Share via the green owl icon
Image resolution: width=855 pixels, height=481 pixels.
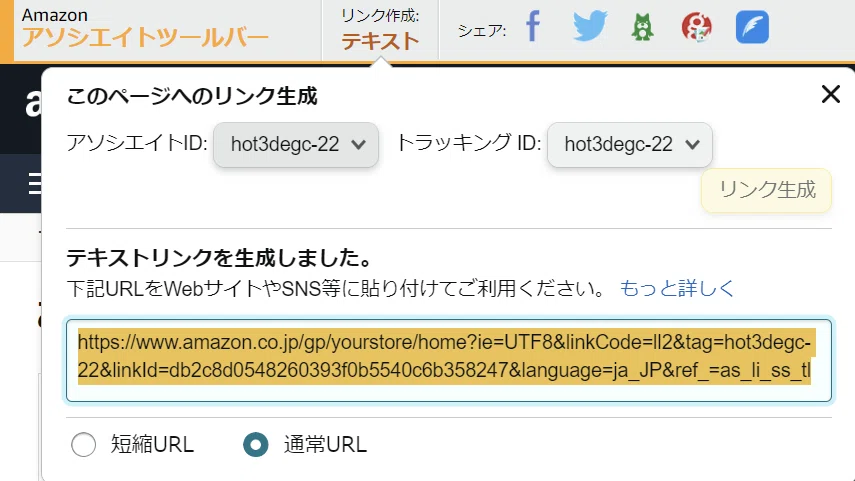point(642,27)
